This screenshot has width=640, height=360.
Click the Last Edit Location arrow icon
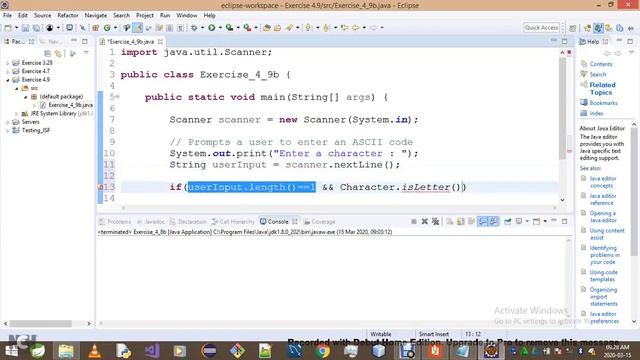[x=344, y=28]
